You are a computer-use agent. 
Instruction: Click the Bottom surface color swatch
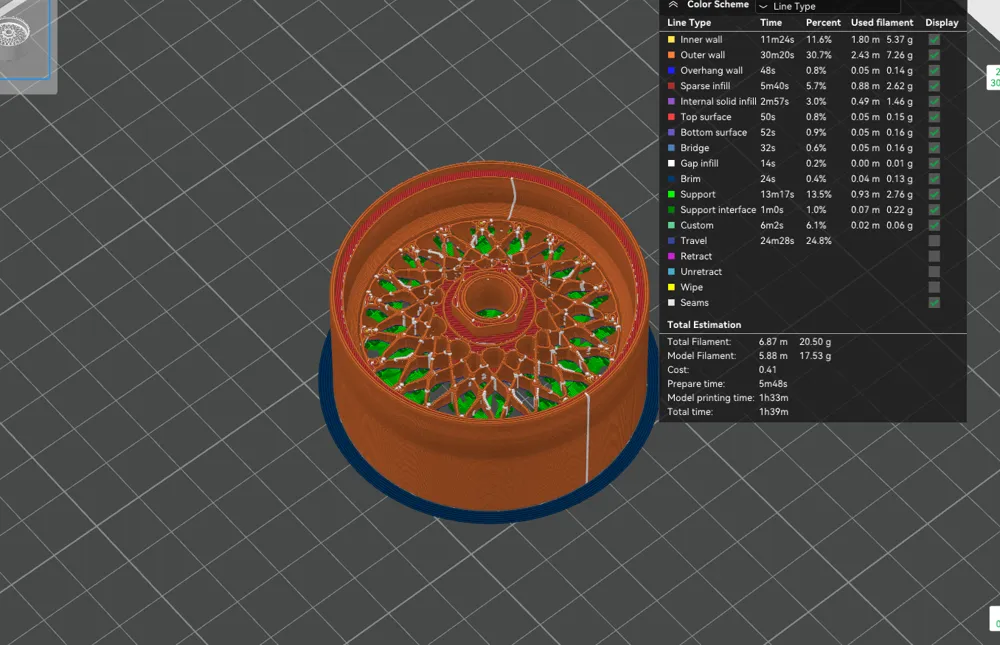click(x=671, y=132)
